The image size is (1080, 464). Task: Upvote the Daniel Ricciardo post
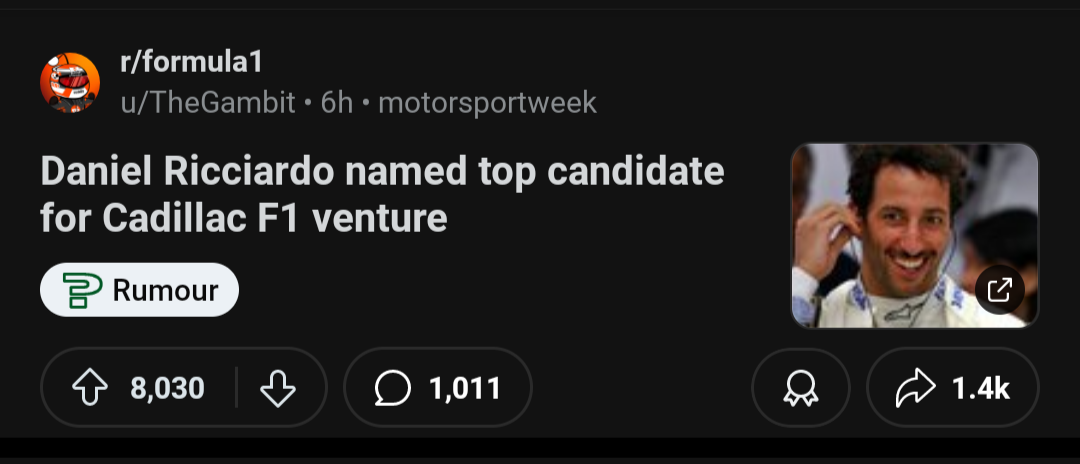(91, 388)
